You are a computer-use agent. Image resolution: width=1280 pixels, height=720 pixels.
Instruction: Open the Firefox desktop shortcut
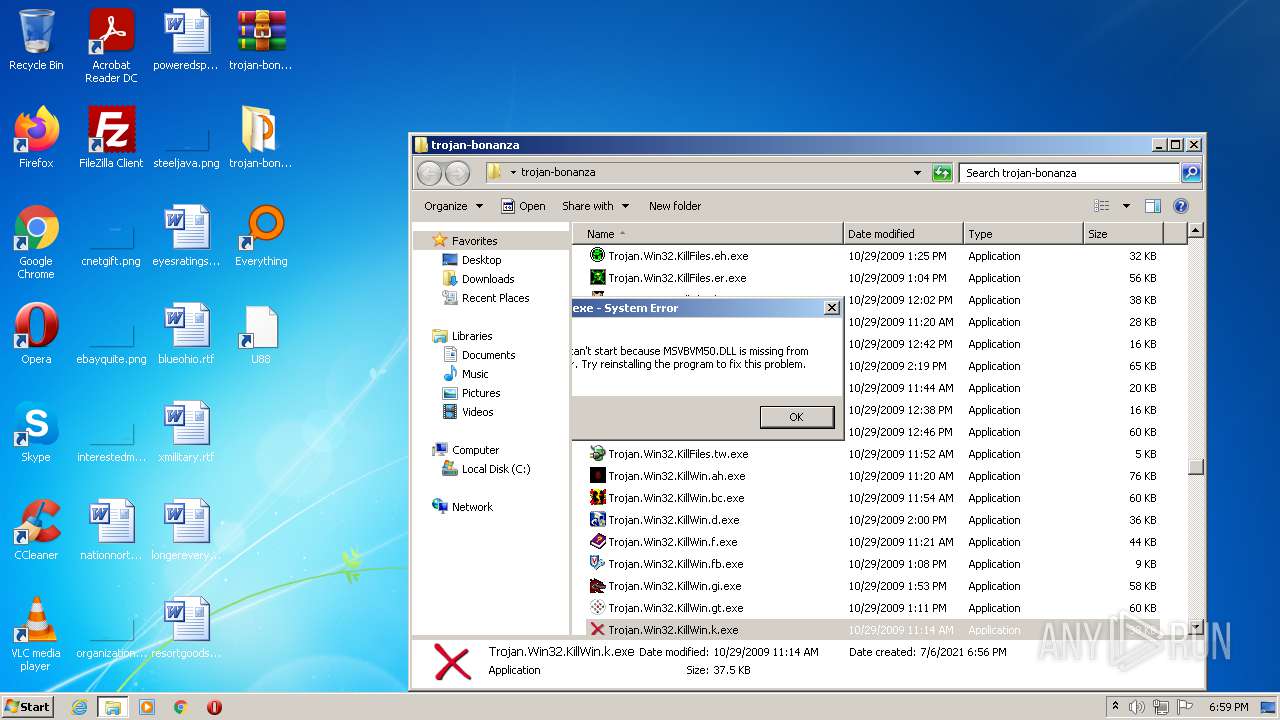pyautogui.click(x=36, y=138)
